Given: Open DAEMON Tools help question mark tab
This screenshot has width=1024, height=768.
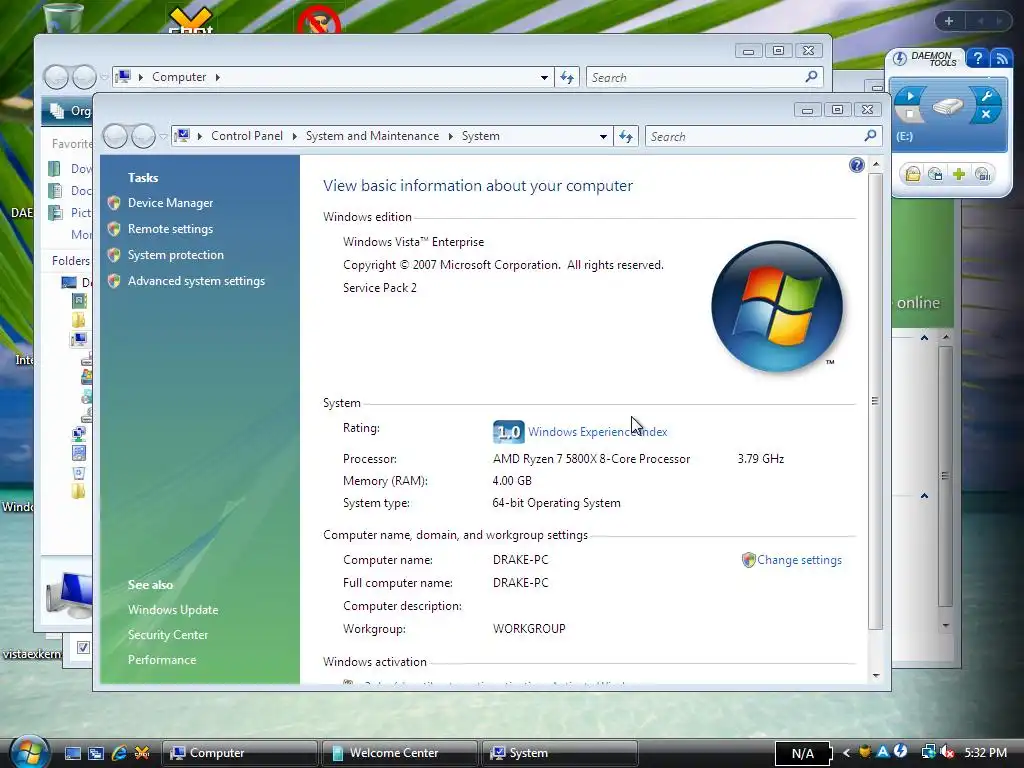Looking at the screenshot, I should (x=977, y=58).
